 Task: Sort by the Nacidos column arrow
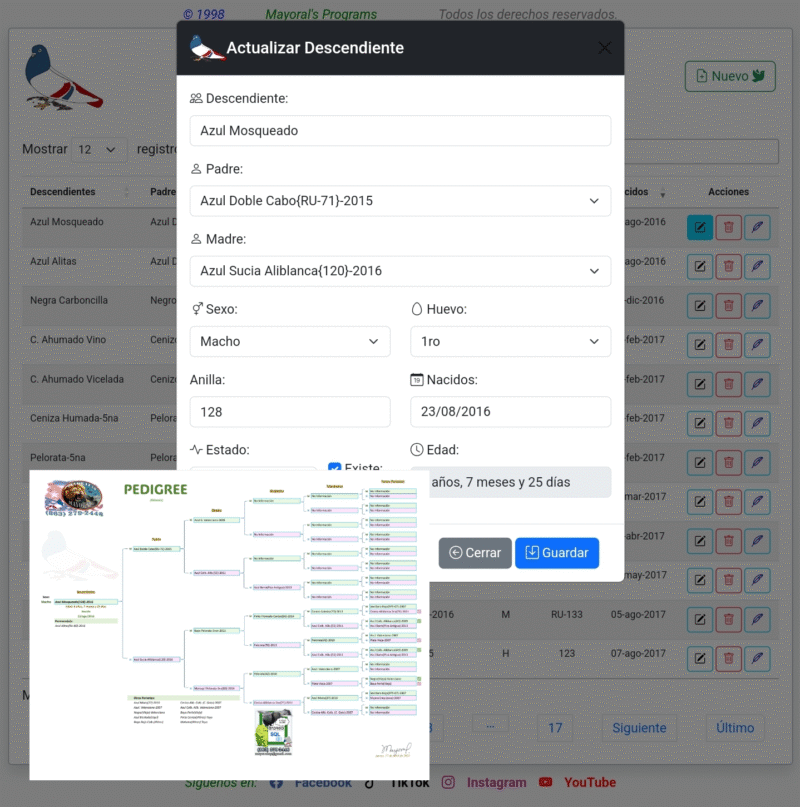[x=663, y=195]
